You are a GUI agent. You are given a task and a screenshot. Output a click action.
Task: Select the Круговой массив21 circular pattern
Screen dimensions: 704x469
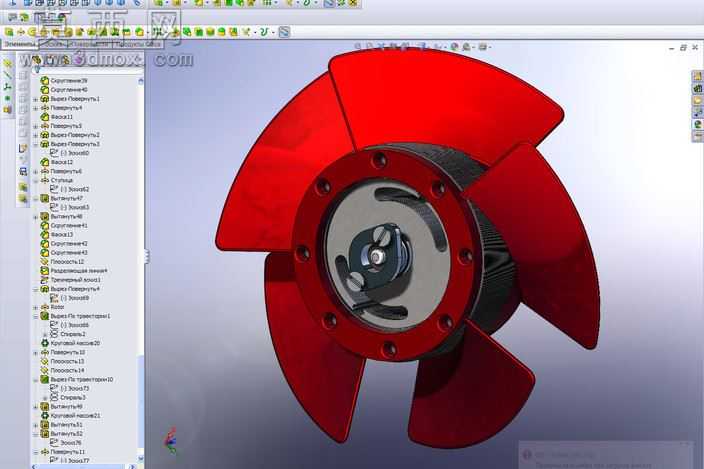point(70,416)
